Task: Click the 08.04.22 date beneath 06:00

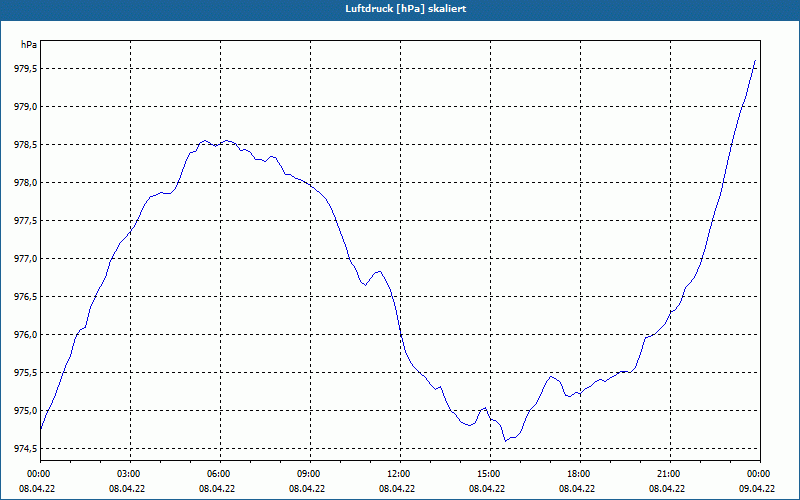Action: click(x=217, y=489)
